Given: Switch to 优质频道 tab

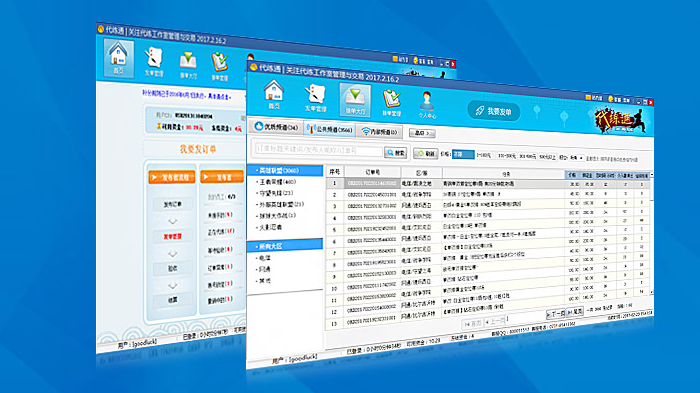Looking at the screenshot, I should (276, 127).
